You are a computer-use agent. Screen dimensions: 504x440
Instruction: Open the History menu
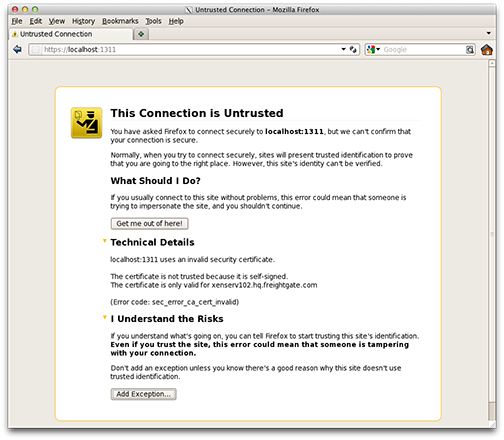point(83,21)
